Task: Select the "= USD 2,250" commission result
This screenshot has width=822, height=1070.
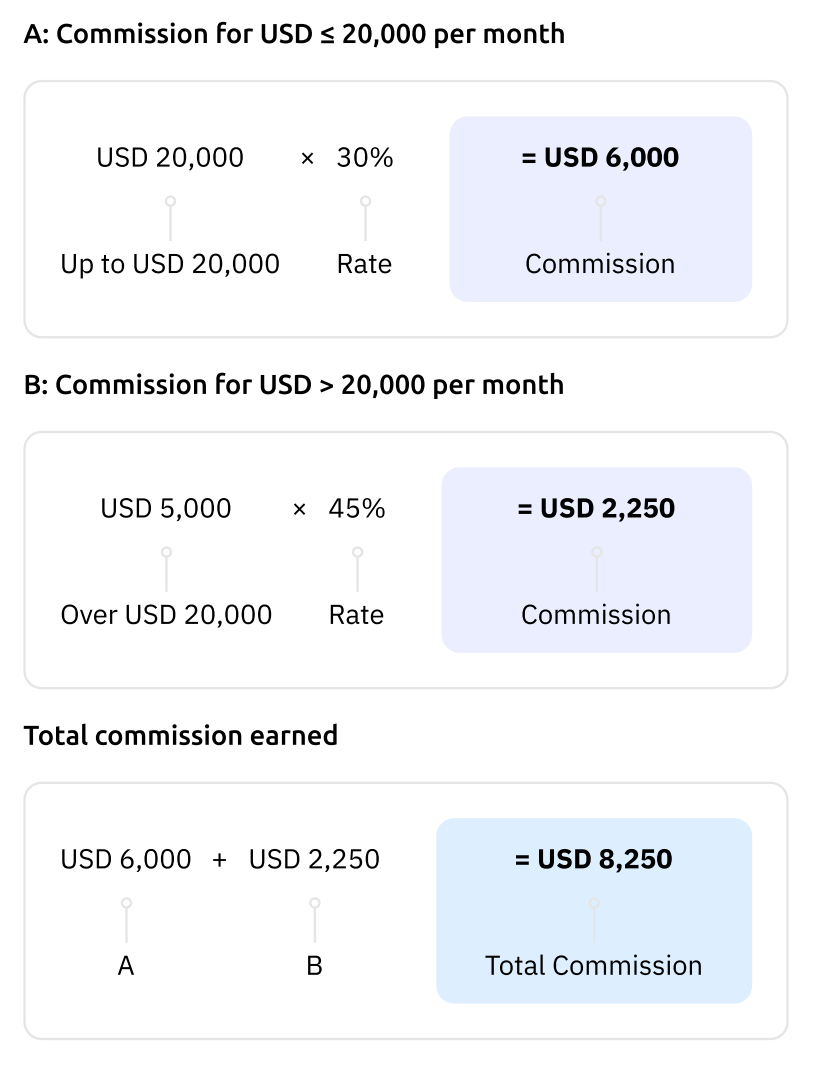Action: pyautogui.click(x=596, y=508)
